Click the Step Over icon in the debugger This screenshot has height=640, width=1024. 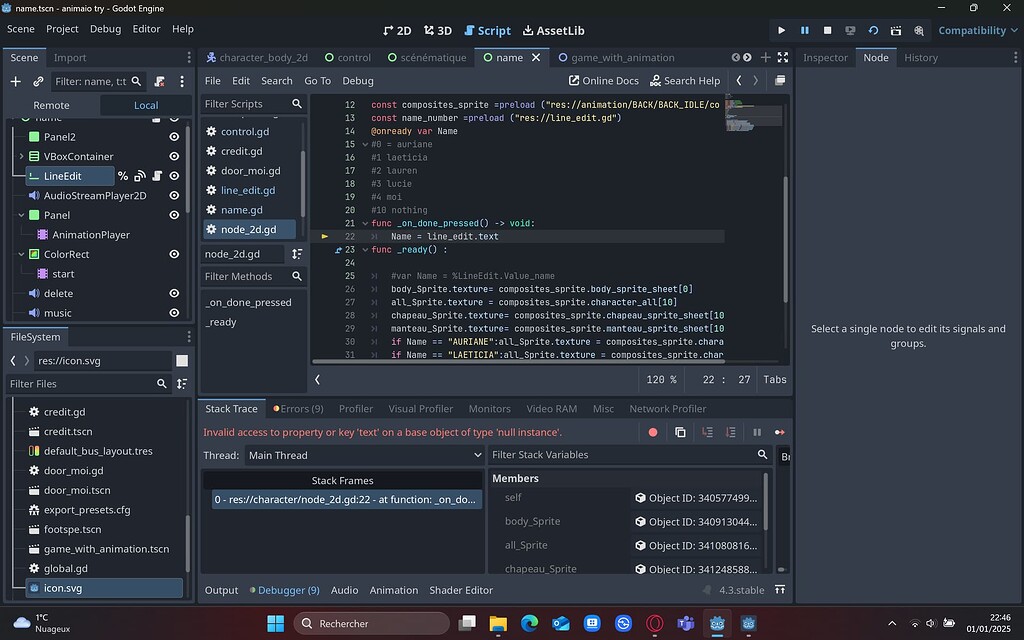point(731,432)
